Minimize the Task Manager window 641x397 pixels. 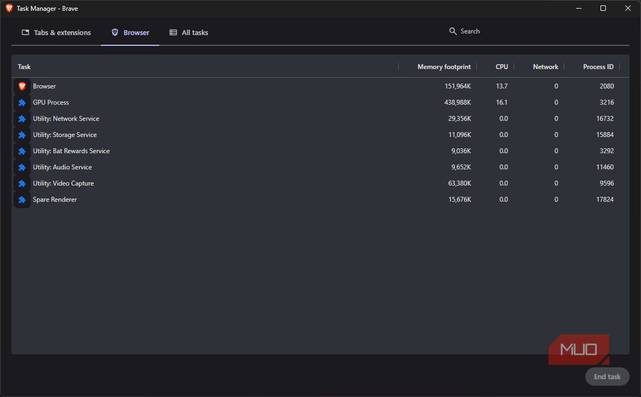(x=578, y=8)
